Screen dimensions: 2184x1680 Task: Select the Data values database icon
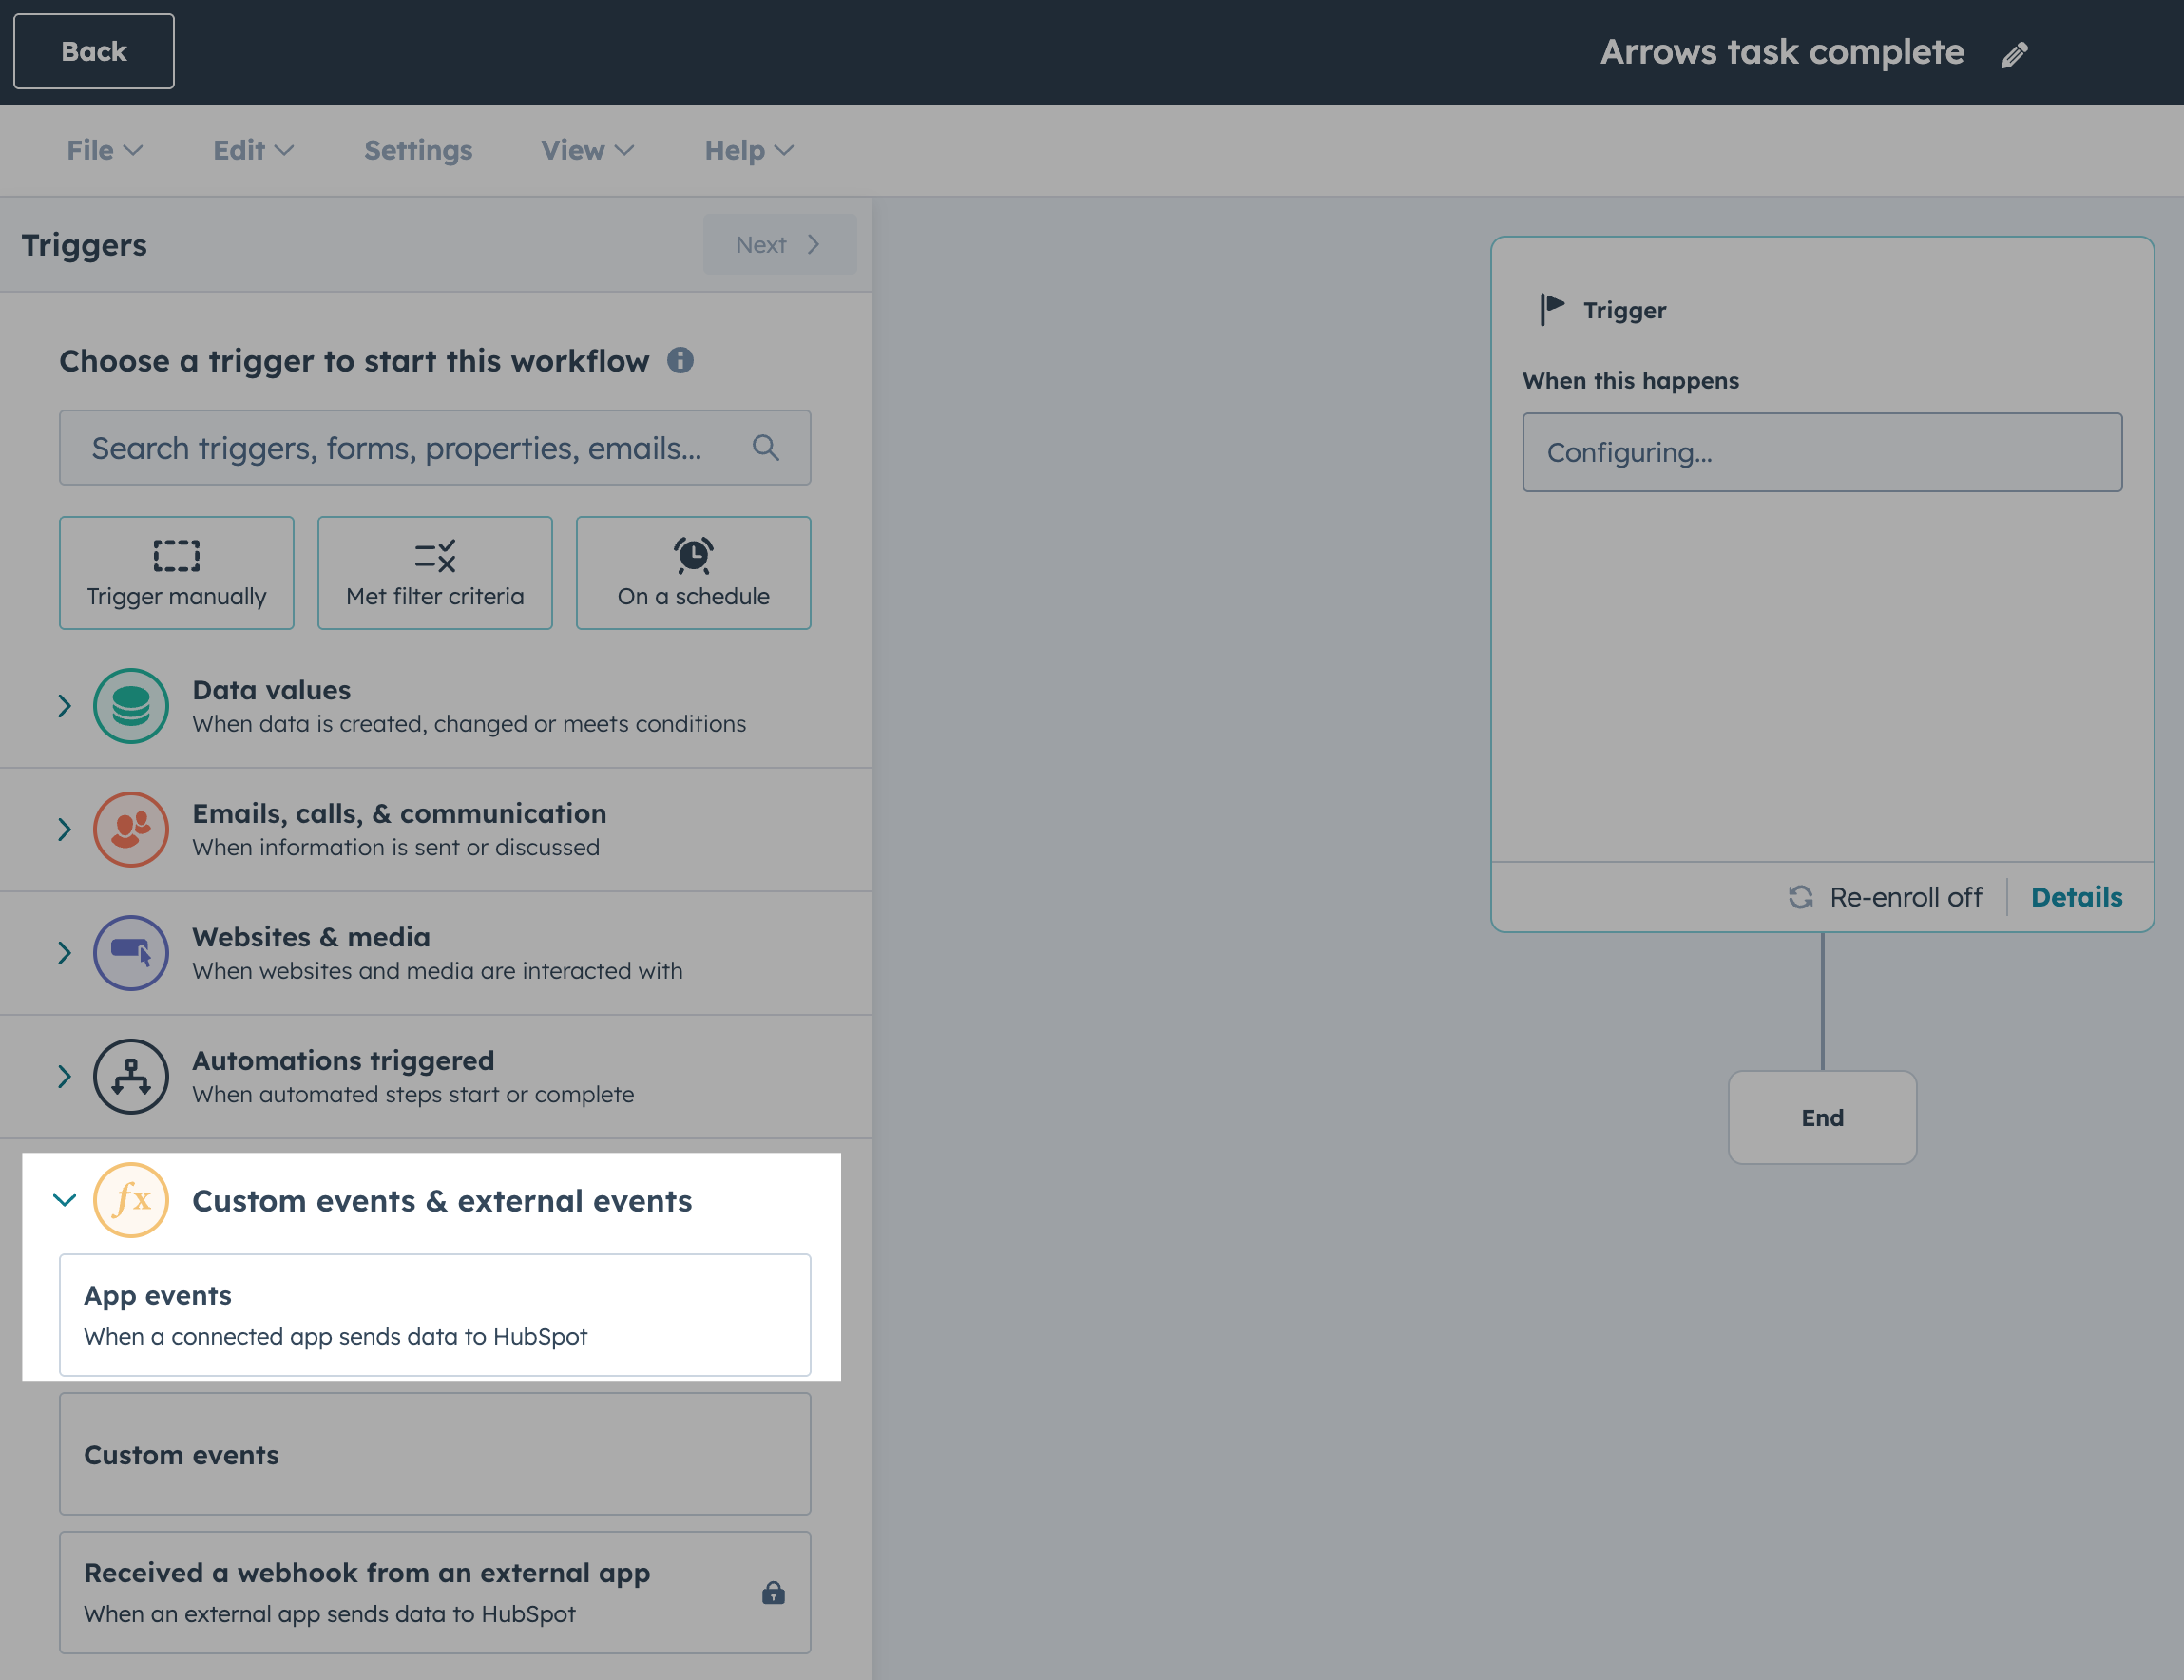(131, 706)
